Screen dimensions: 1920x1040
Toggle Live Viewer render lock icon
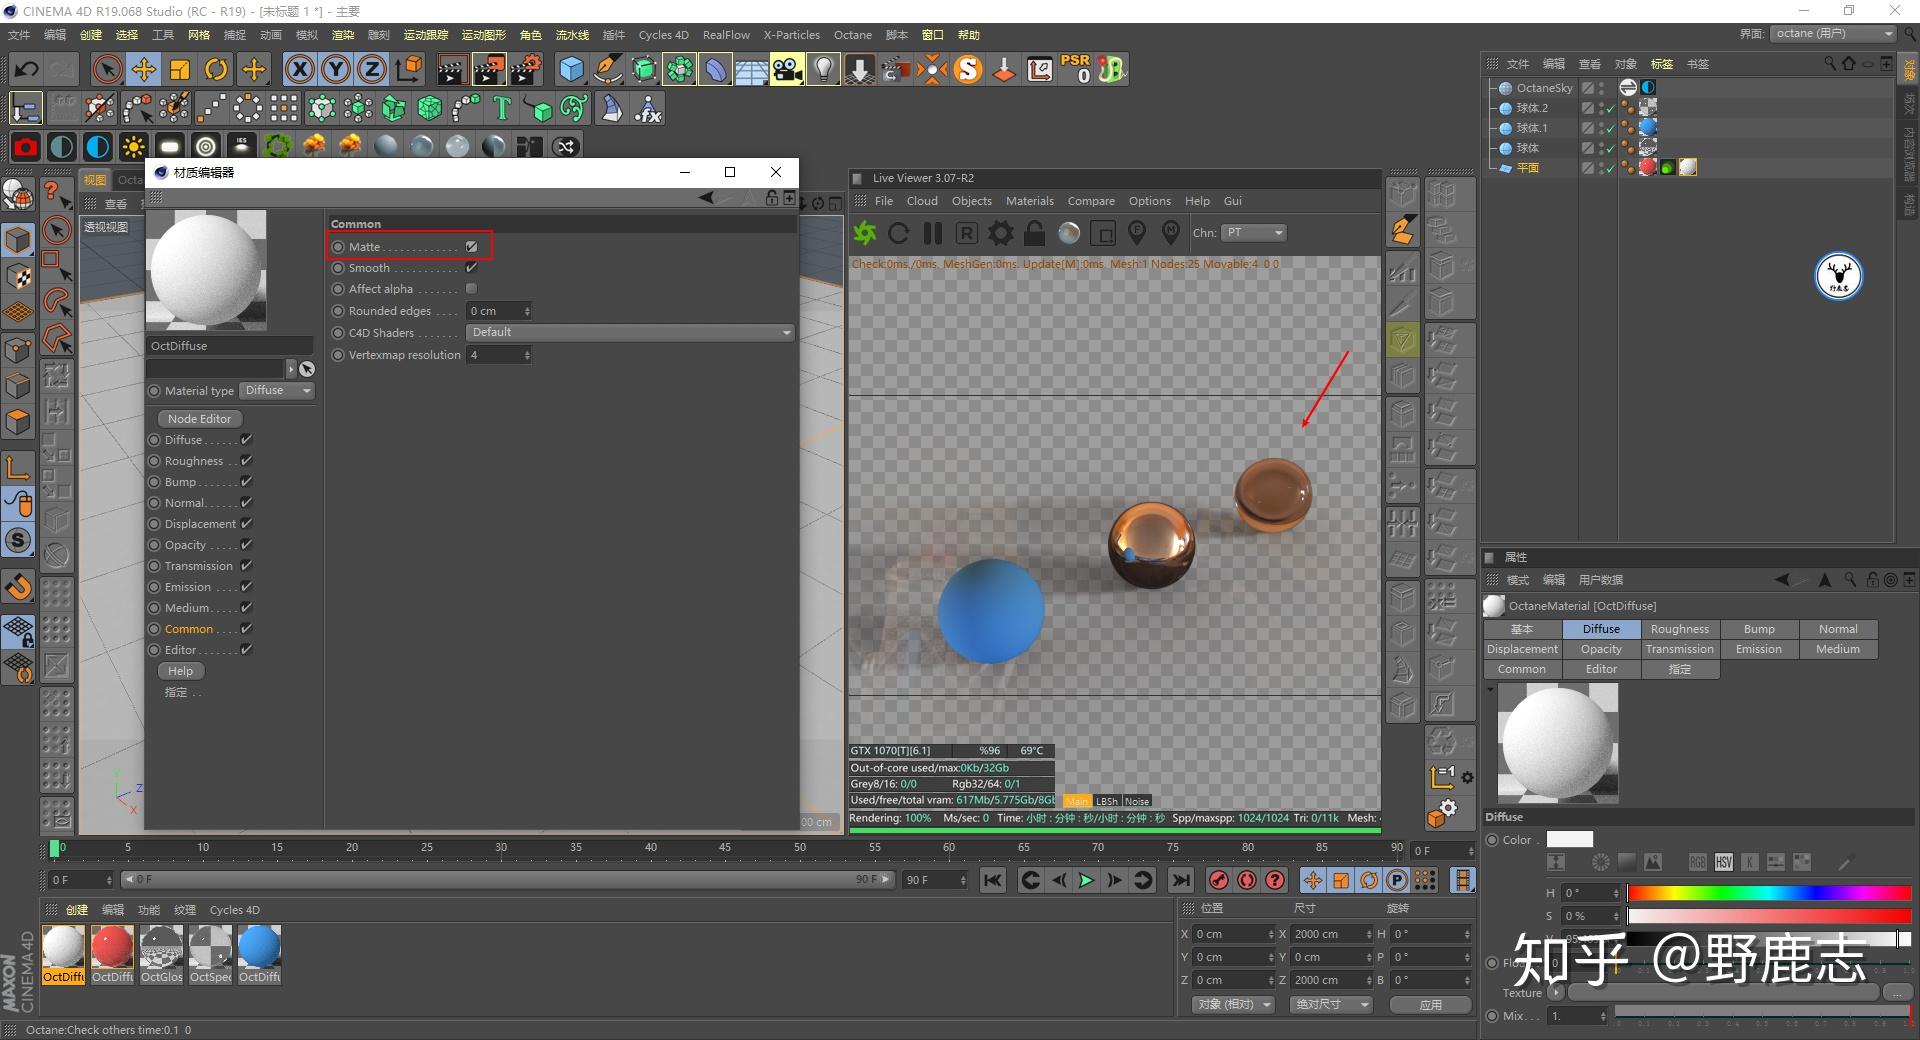1035,233
